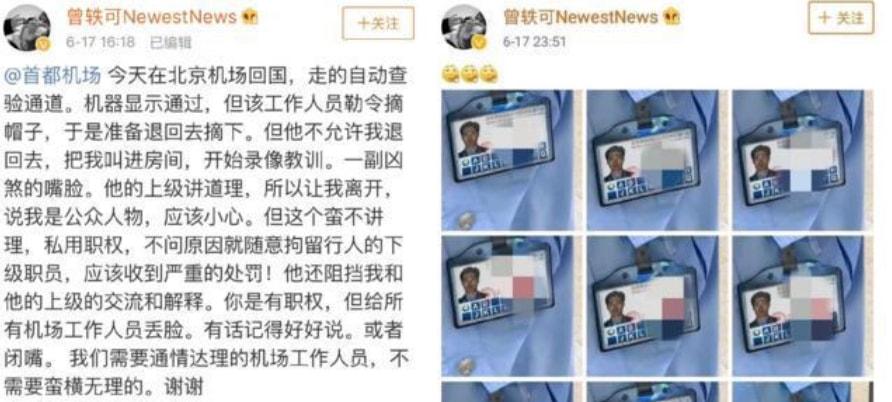Click the verified badge on right avatar
The image size is (892, 402).
[480, 43]
